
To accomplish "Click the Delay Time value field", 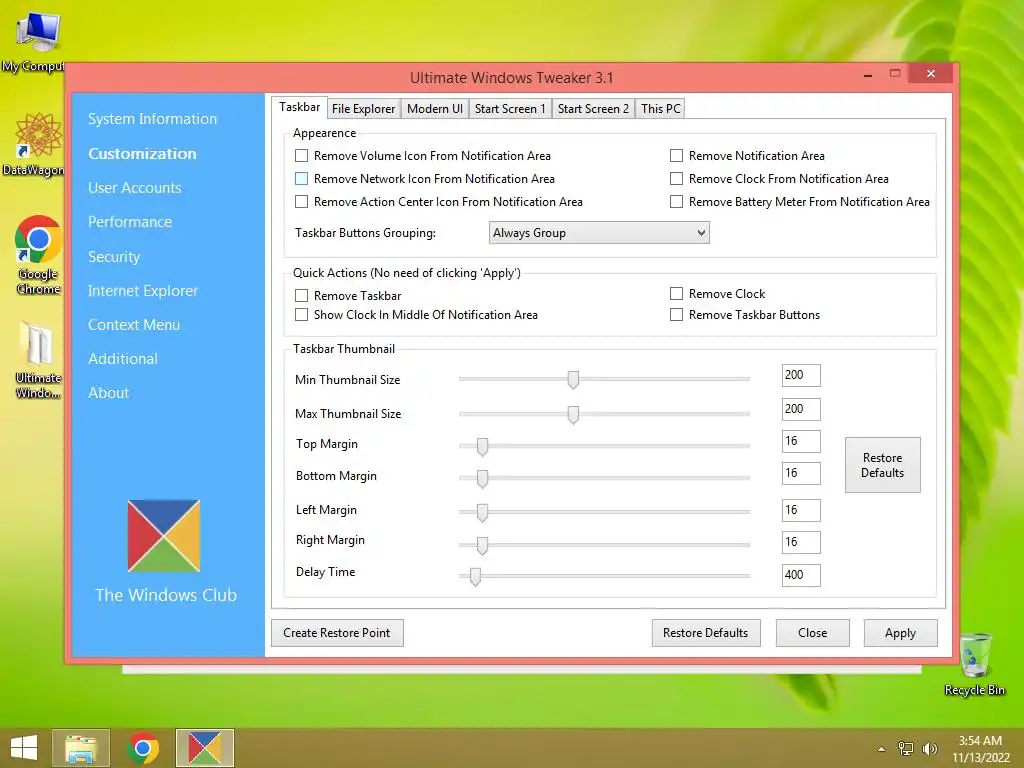I will pos(801,575).
